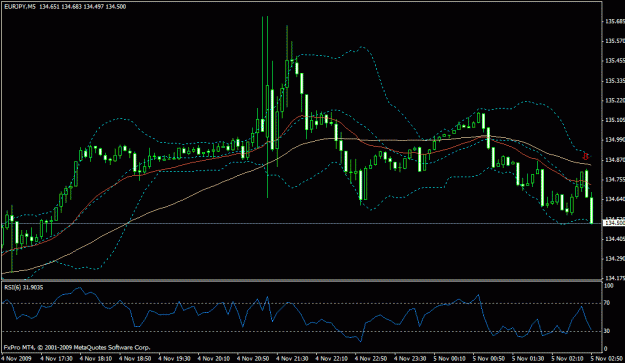Image resolution: width=625 pixels, height=363 pixels.
Task: Click the 135.685 price axis label
Action: [x=615, y=22]
